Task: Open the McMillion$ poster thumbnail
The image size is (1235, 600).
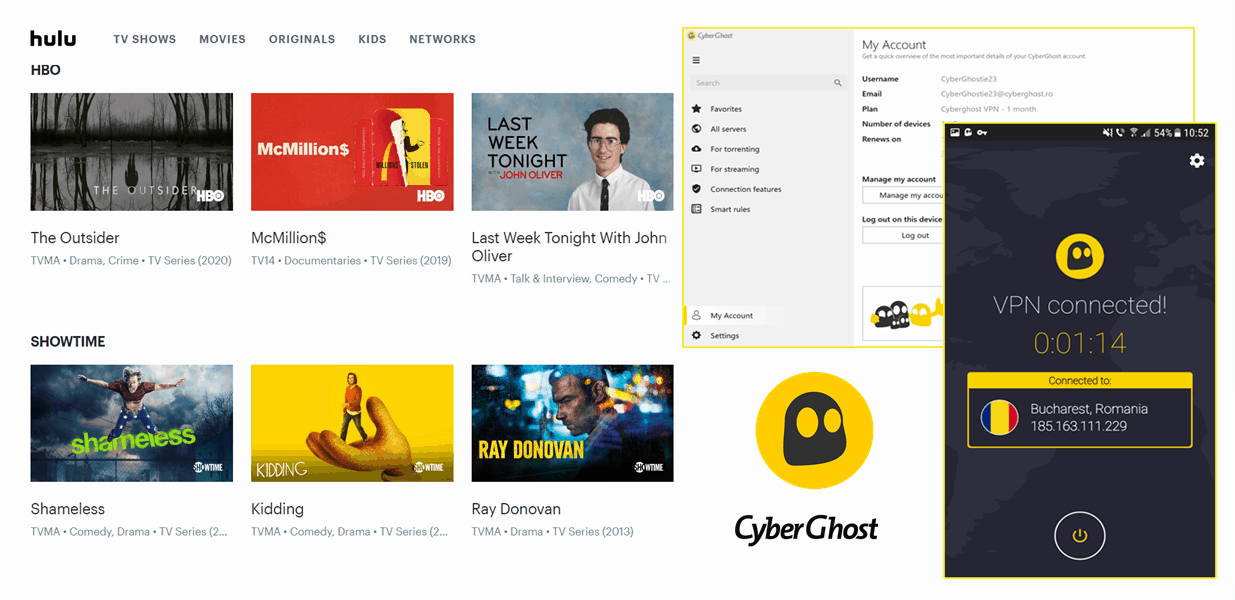Action: coord(352,152)
